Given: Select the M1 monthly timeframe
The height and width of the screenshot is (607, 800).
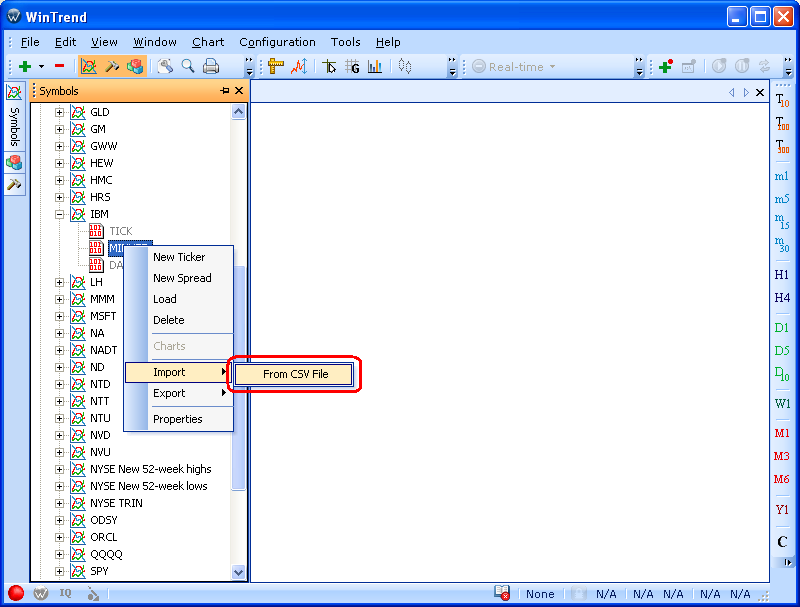Looking at the screenshot, I should 782,433.
